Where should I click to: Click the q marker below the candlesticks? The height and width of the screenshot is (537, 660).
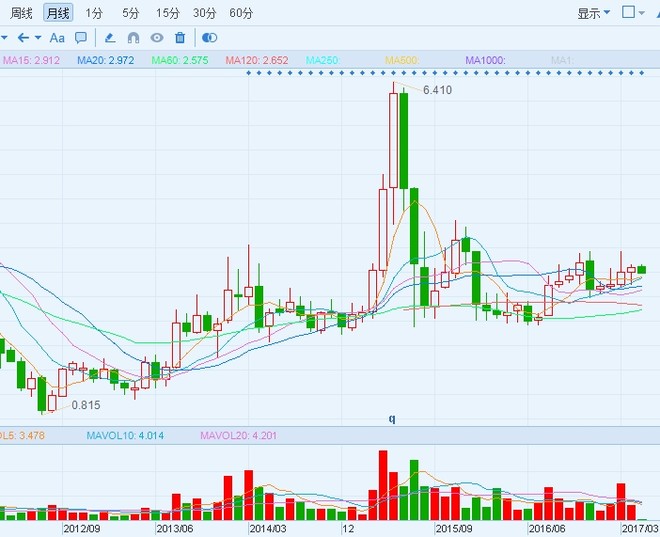click(x=392, y=419)
